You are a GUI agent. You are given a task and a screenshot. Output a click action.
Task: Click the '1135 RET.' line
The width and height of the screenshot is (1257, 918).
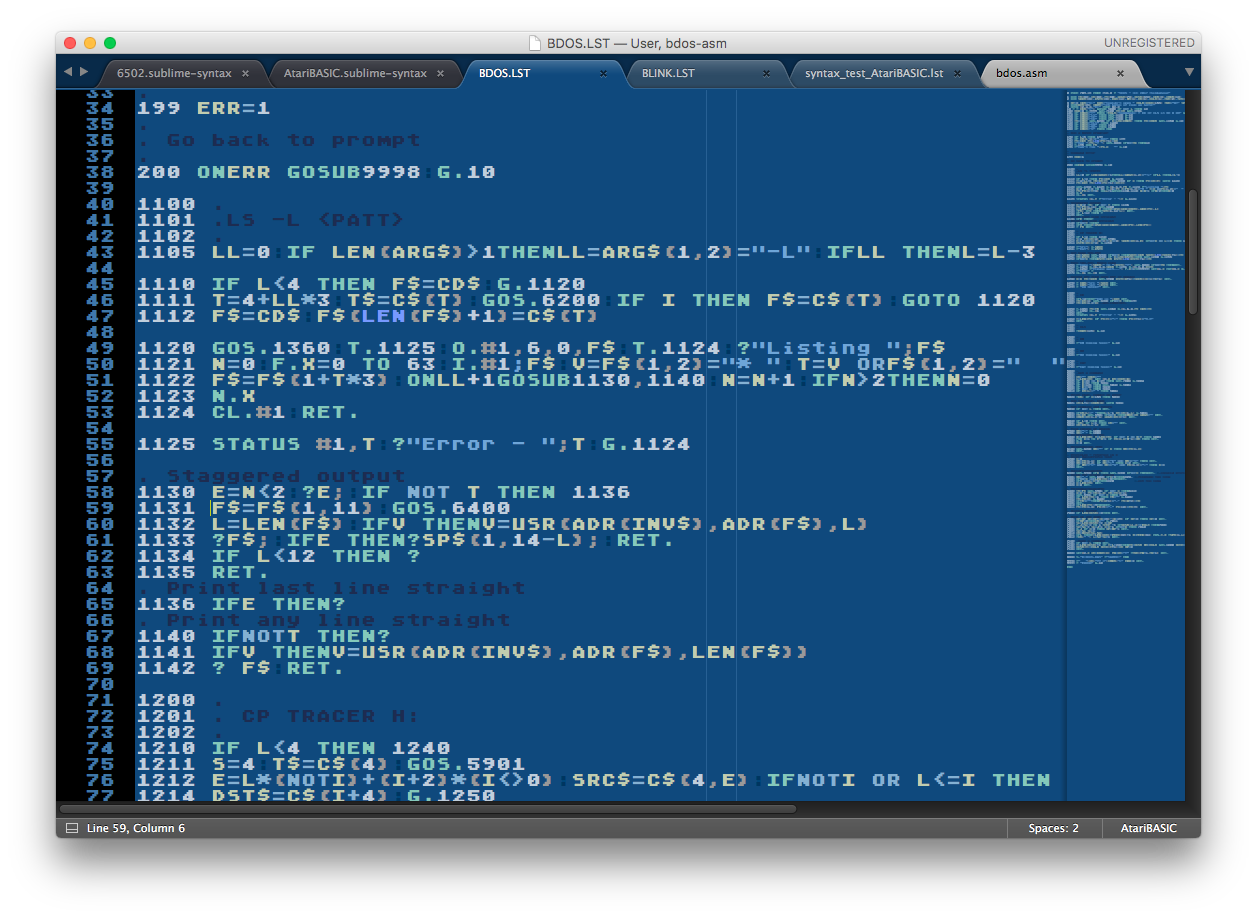[203, 572]
